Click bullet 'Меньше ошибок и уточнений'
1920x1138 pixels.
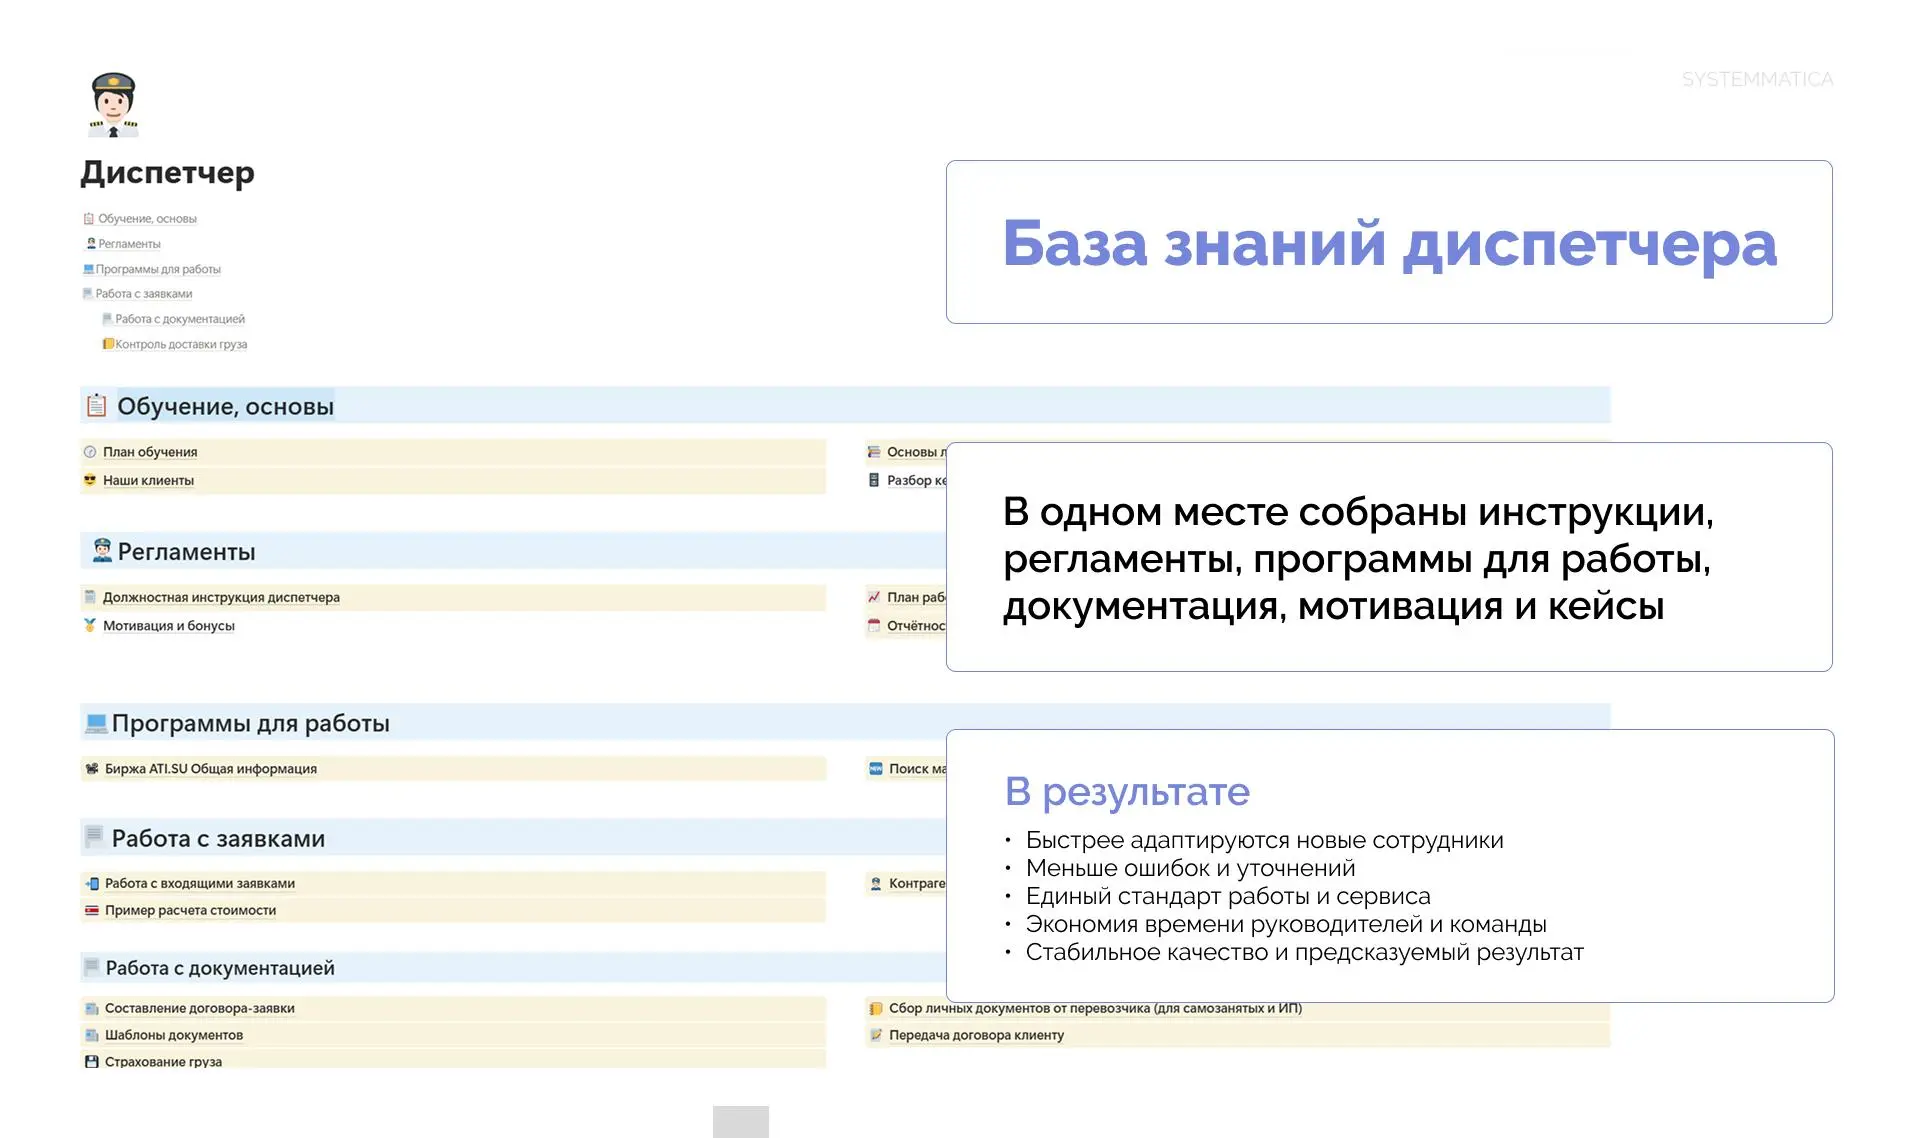click(x=1190, y=868)
